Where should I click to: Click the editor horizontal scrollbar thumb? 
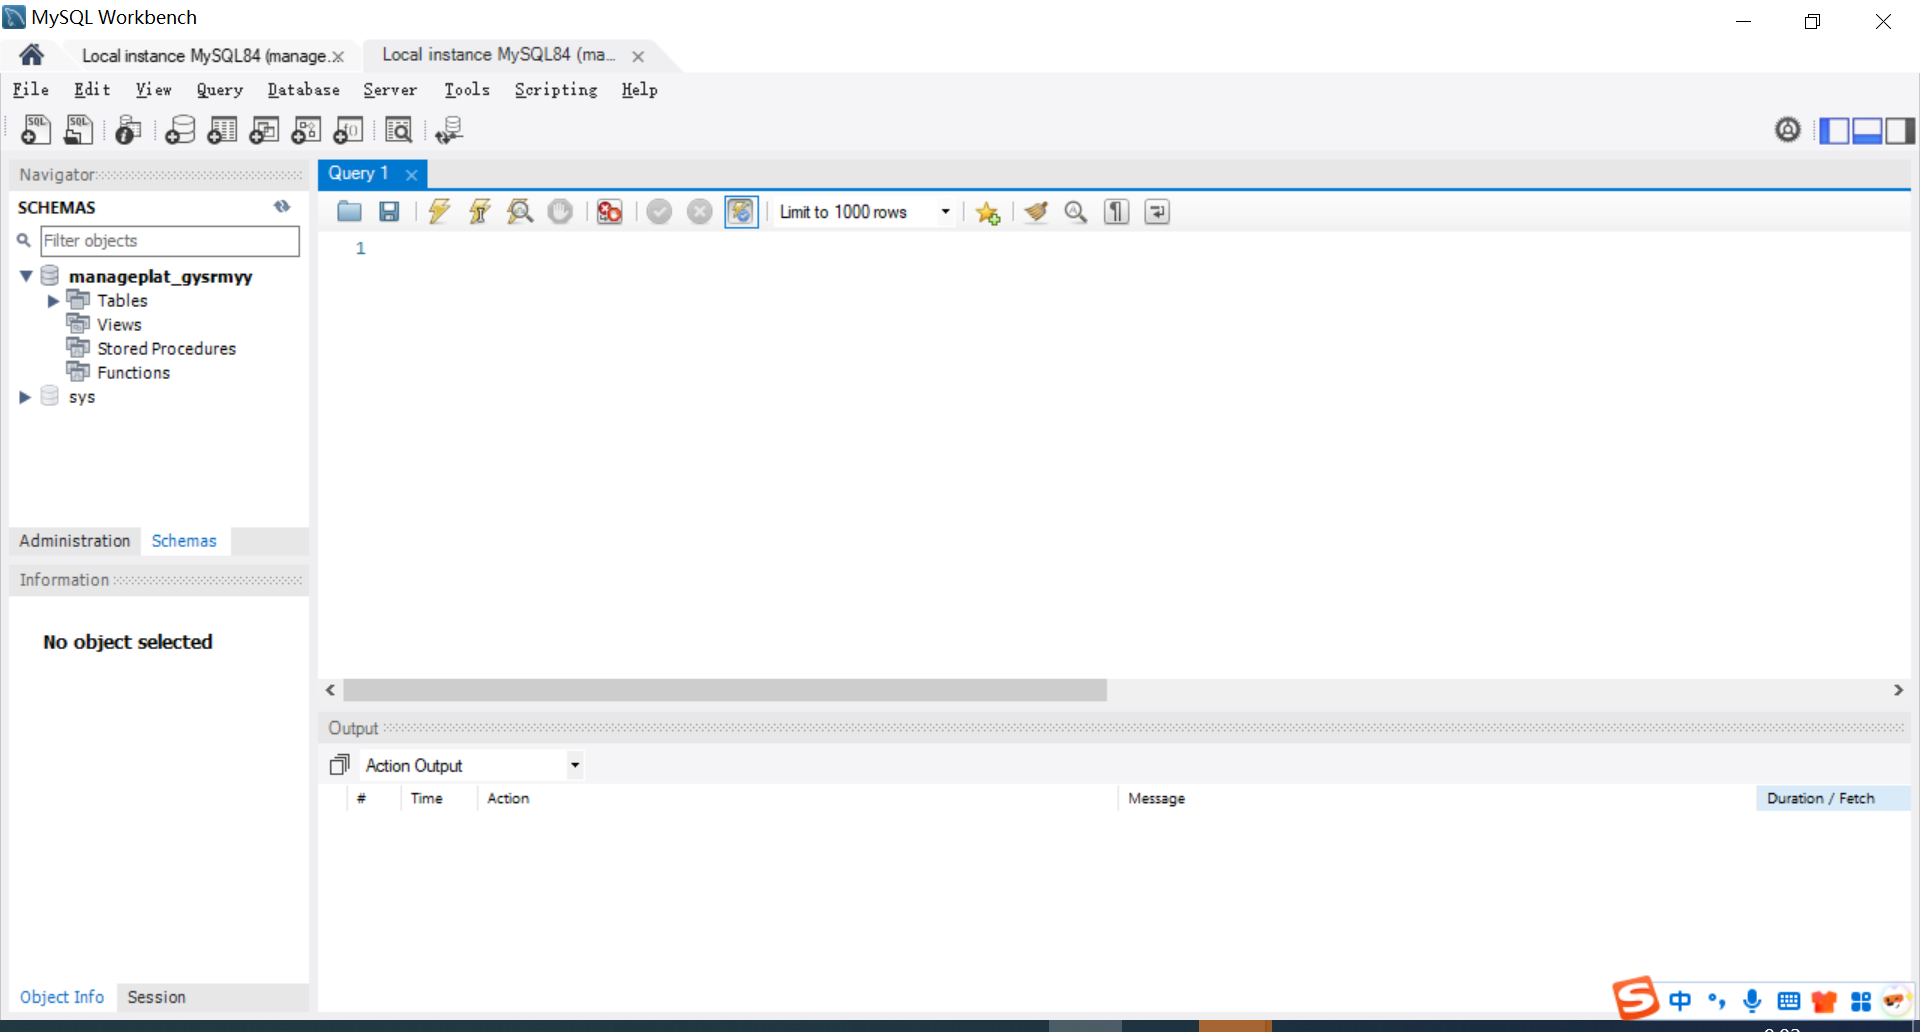[725, 690]
